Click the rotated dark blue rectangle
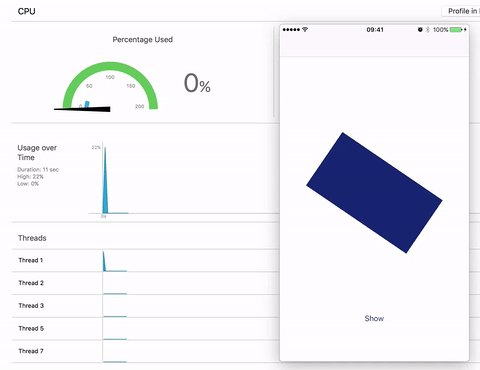 (x=374, y=193)
